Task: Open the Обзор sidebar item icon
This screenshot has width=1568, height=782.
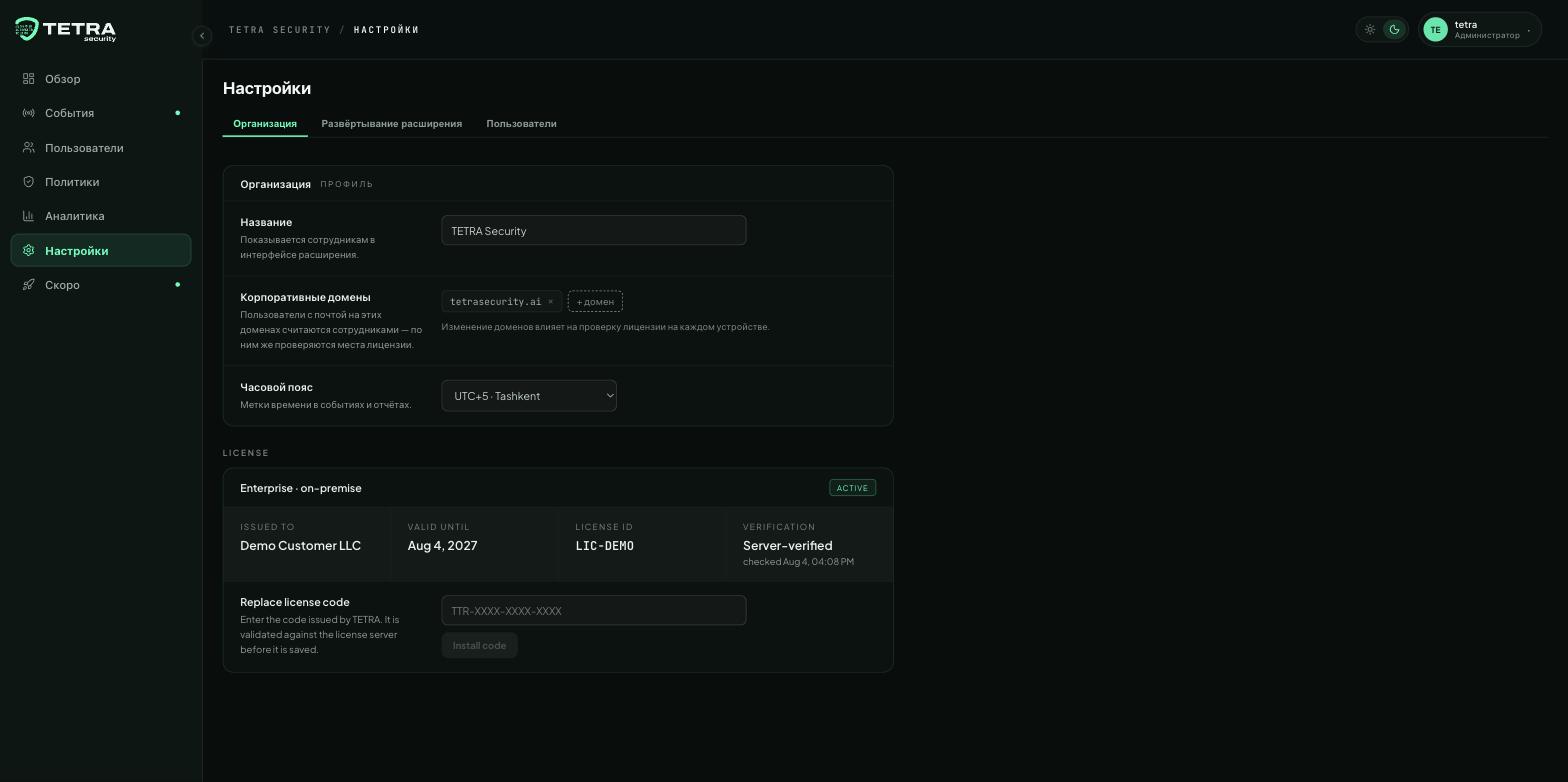Action: pos(29,79)
